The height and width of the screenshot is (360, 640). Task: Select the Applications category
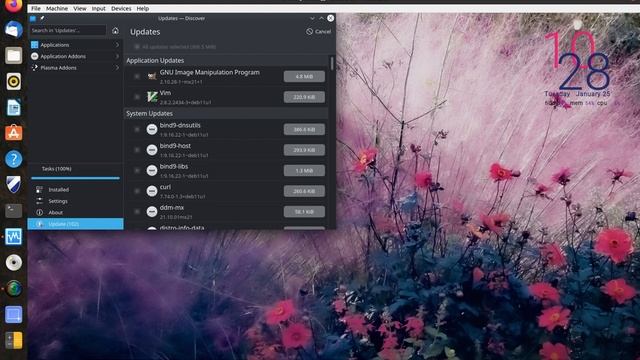(76, 45)
